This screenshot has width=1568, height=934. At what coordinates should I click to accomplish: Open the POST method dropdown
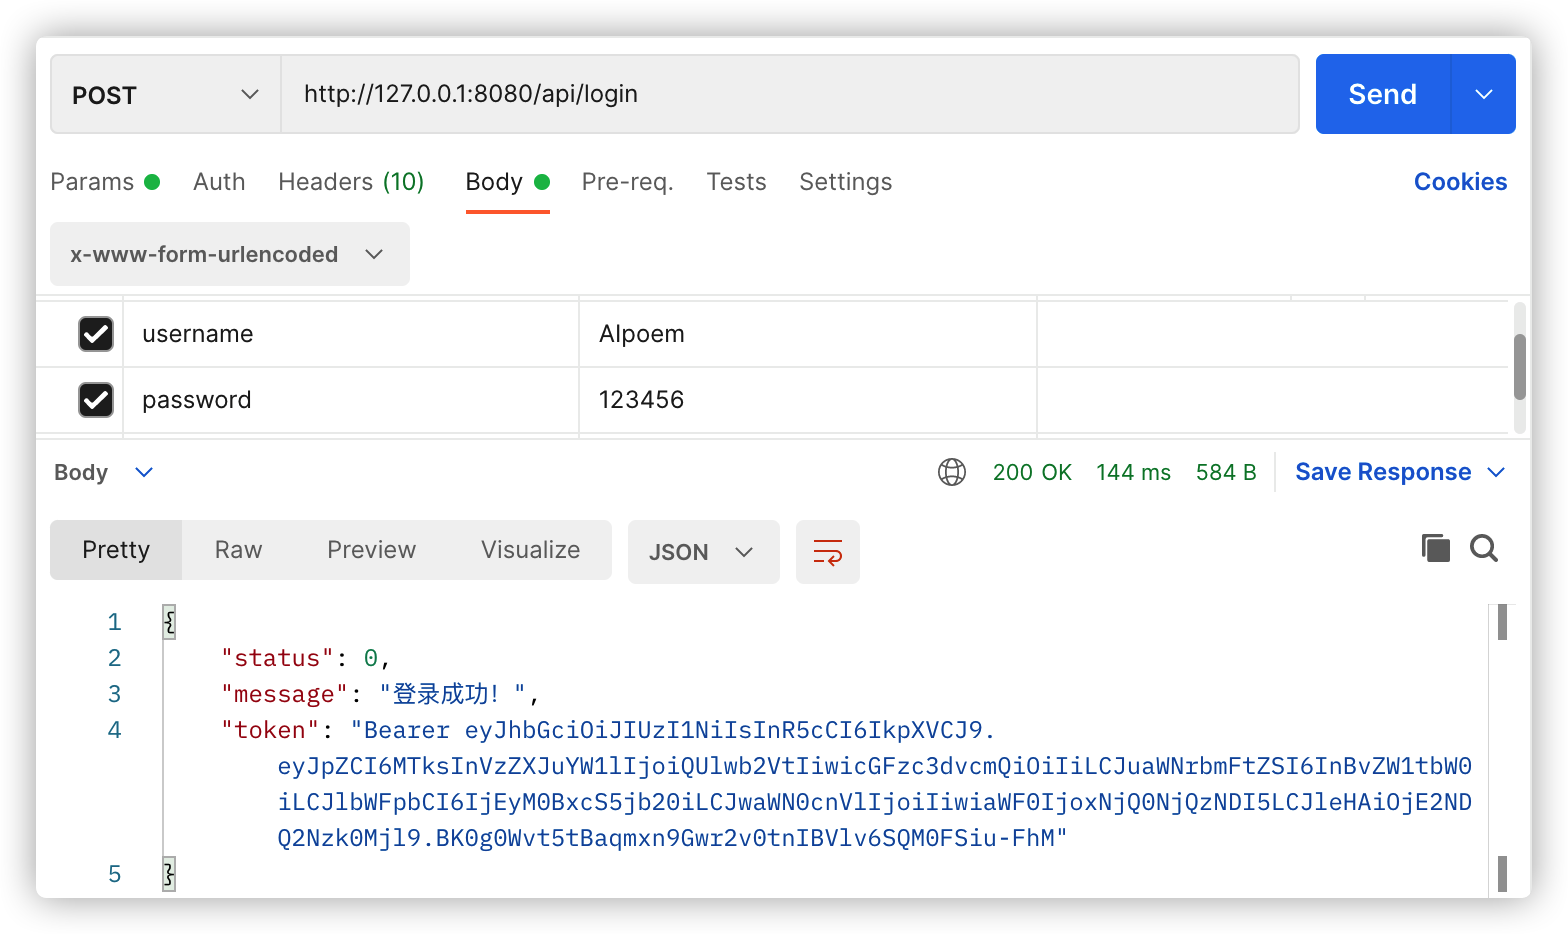[x=166, y=94]
